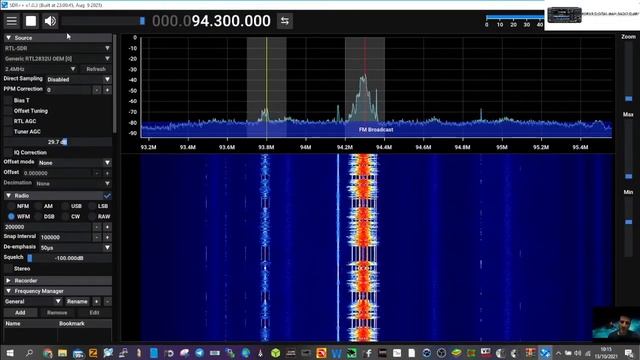Click the Edit bookmark button
The image size is (640, 360).
coord(94,313)
